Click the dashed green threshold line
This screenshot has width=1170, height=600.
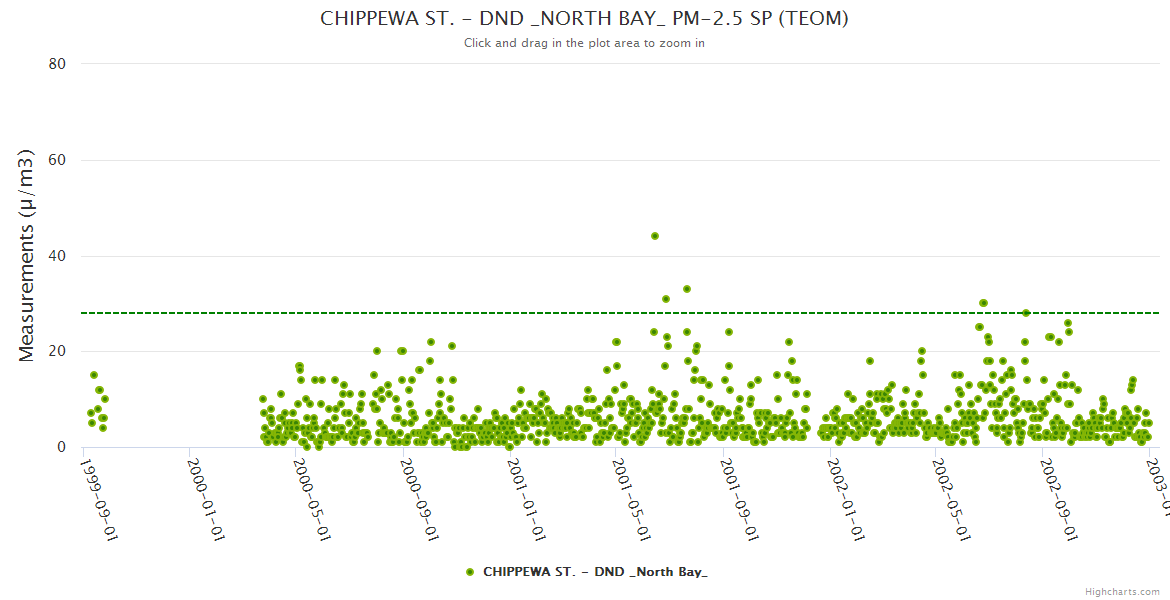(400, 313)
